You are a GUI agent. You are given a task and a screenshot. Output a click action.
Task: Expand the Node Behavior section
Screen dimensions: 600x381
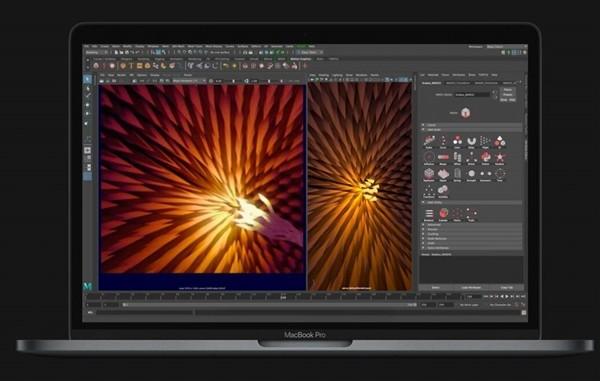click(x=472, y=239)
